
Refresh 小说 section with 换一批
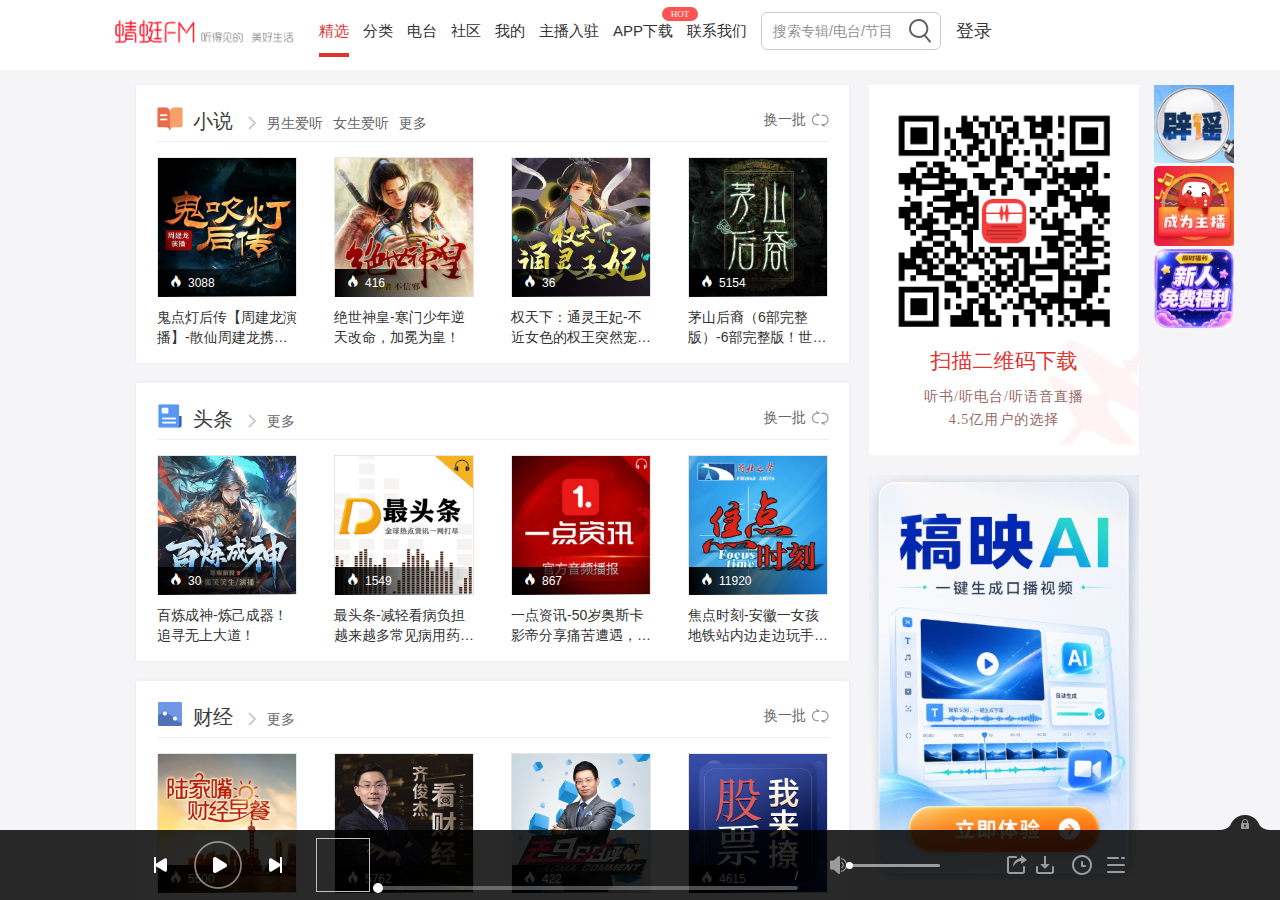click(796, 120)
